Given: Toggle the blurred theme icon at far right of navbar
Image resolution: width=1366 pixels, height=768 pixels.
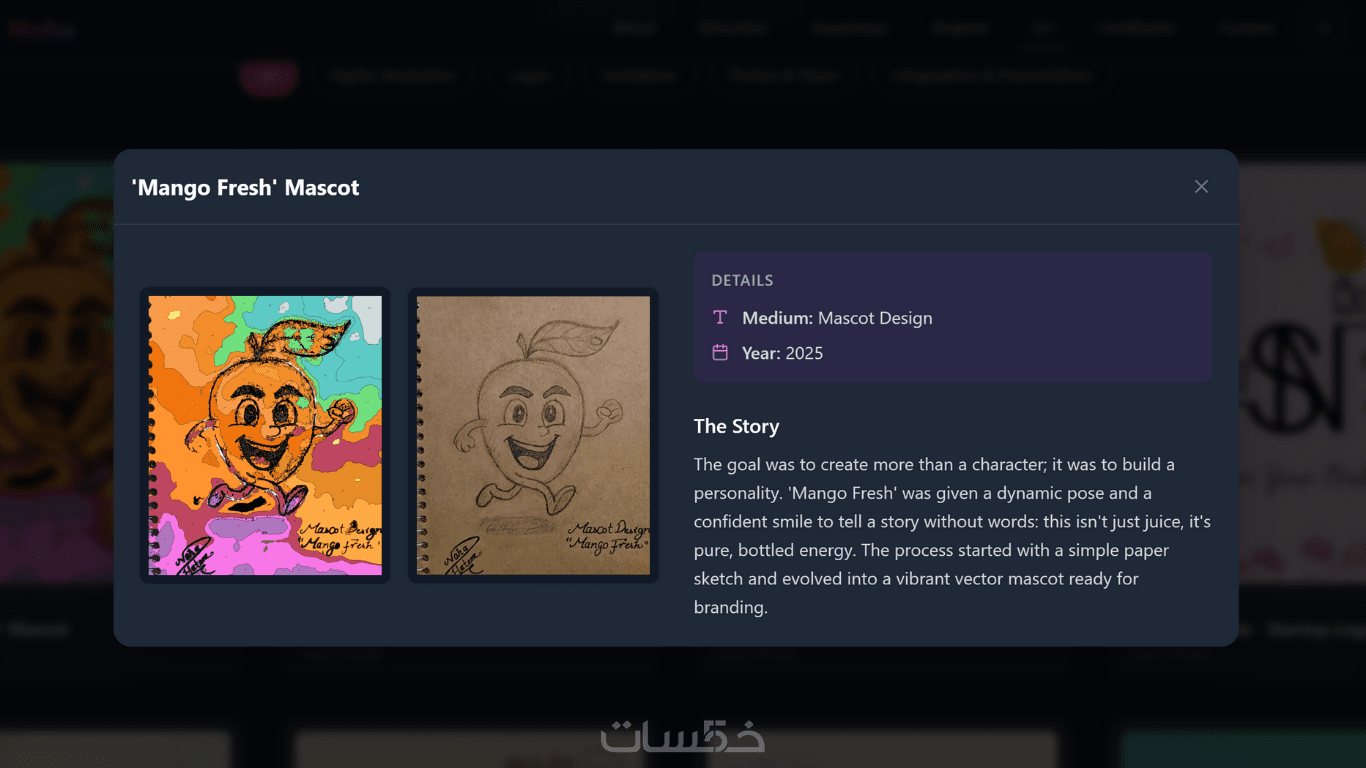Looking at the screenshot, I should pos(1326,28).
